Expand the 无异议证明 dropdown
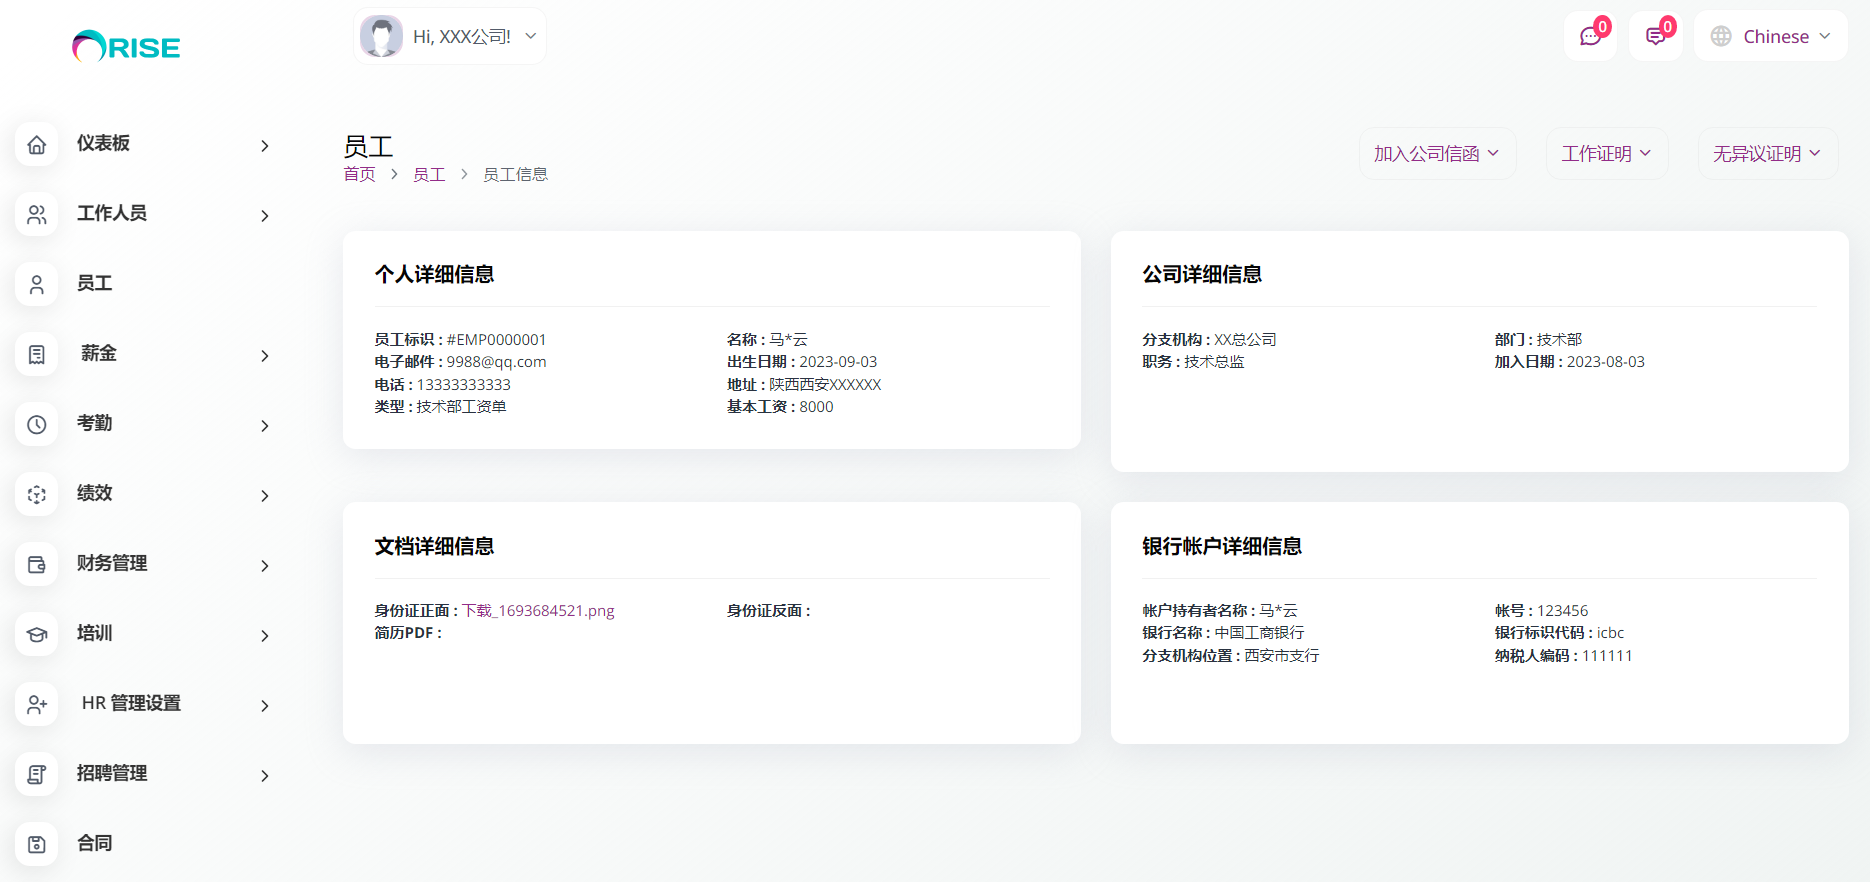Viewport: 1870px width, 882px height. pyautogui.click(x=1767, y=154)
